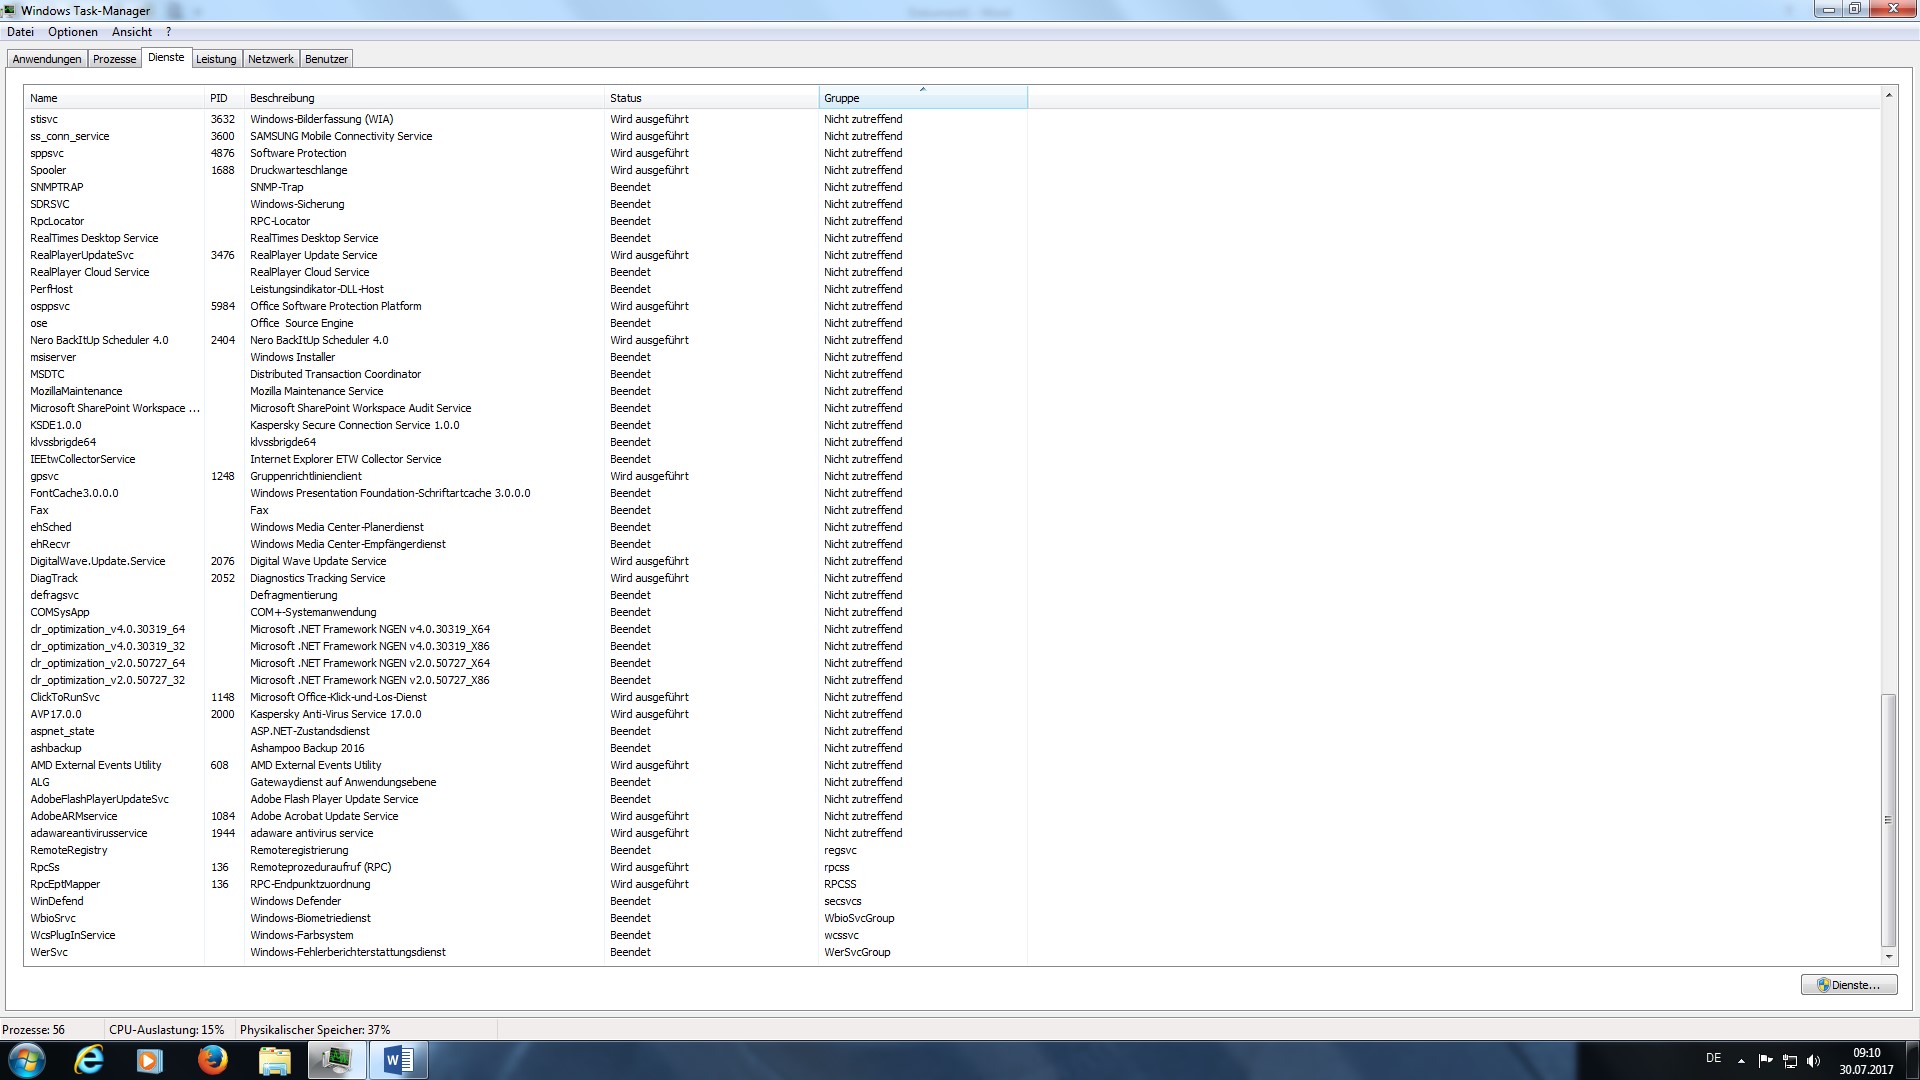Select the RpcLocator service
This screenshot has height=1080, width=1920.
[x=525, y=221]
